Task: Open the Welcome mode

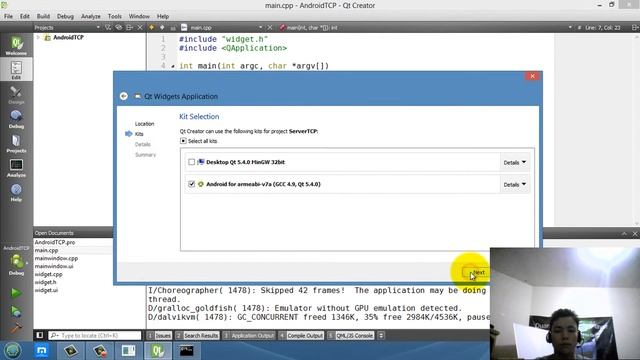Action: pyautogui.click(x=16, y=45)
